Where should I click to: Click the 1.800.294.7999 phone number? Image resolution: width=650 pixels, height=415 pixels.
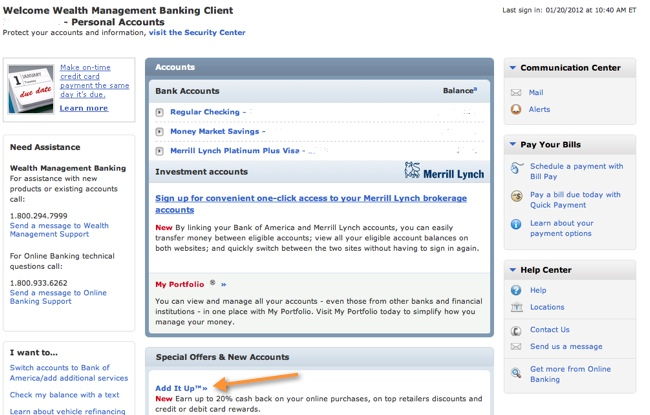click(x=39, y=216)
